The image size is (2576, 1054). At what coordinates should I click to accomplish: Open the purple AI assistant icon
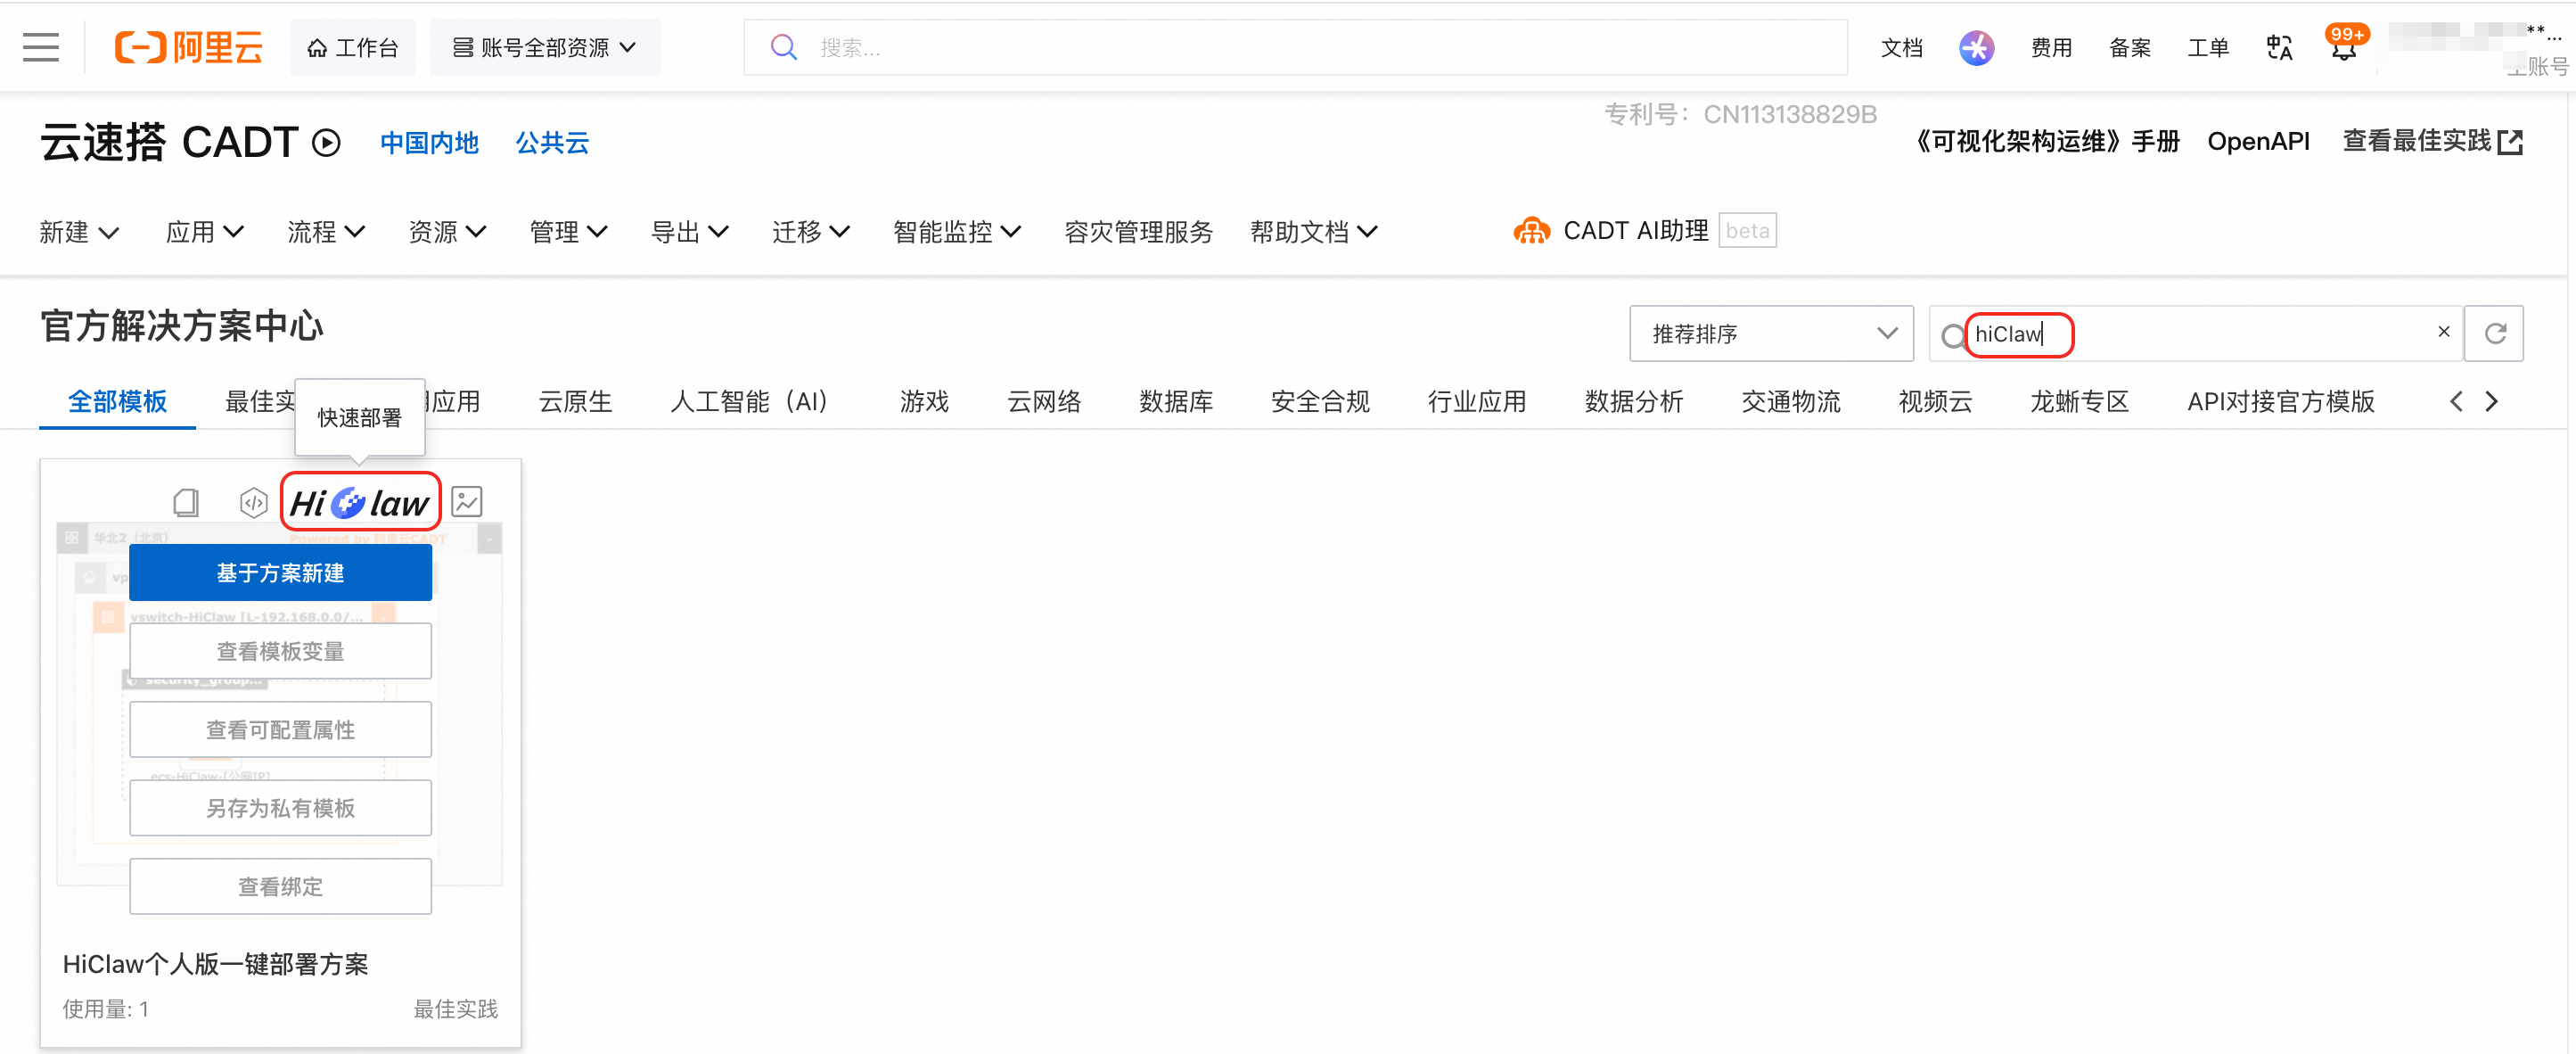[1976, 47]
